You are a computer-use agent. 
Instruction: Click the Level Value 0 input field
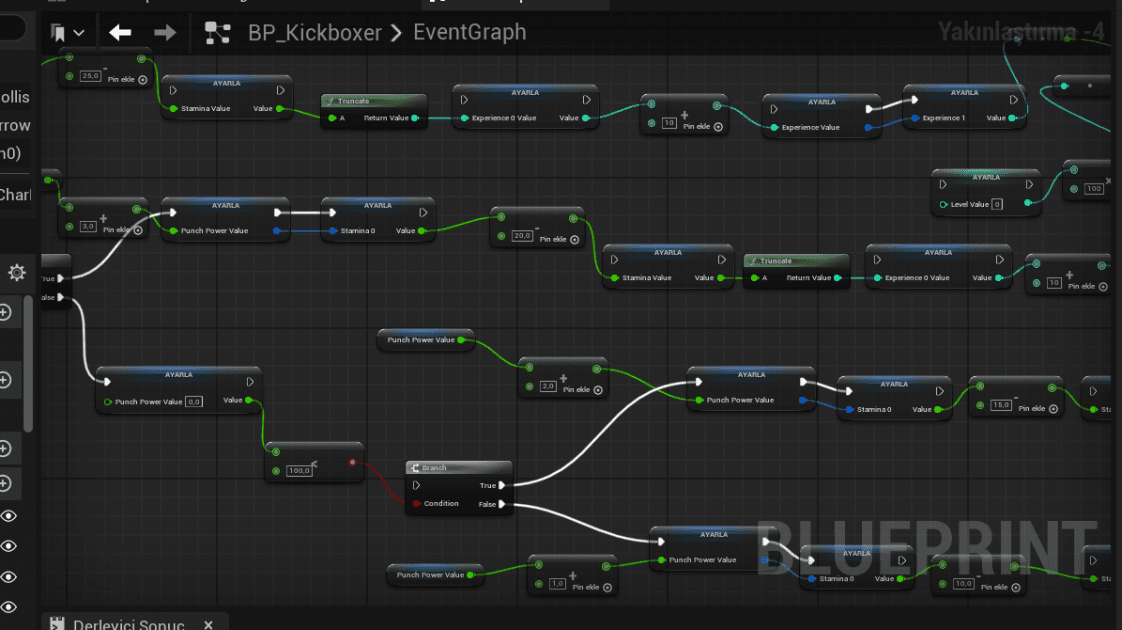(x=997, y=204)
